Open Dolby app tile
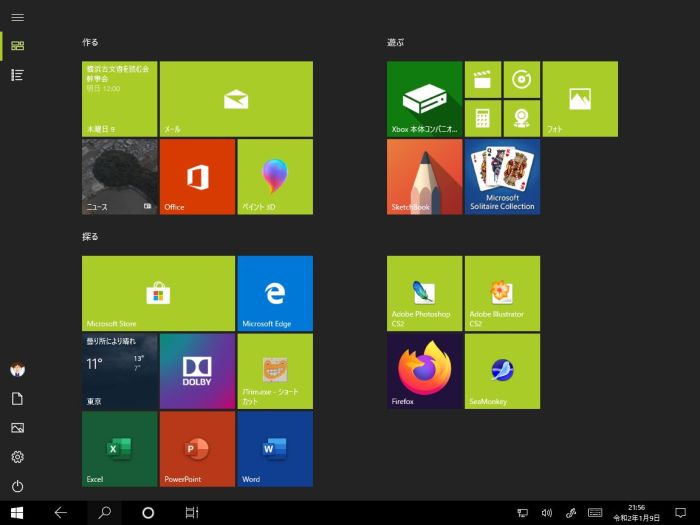700x525 pixels. coord(196,371)
